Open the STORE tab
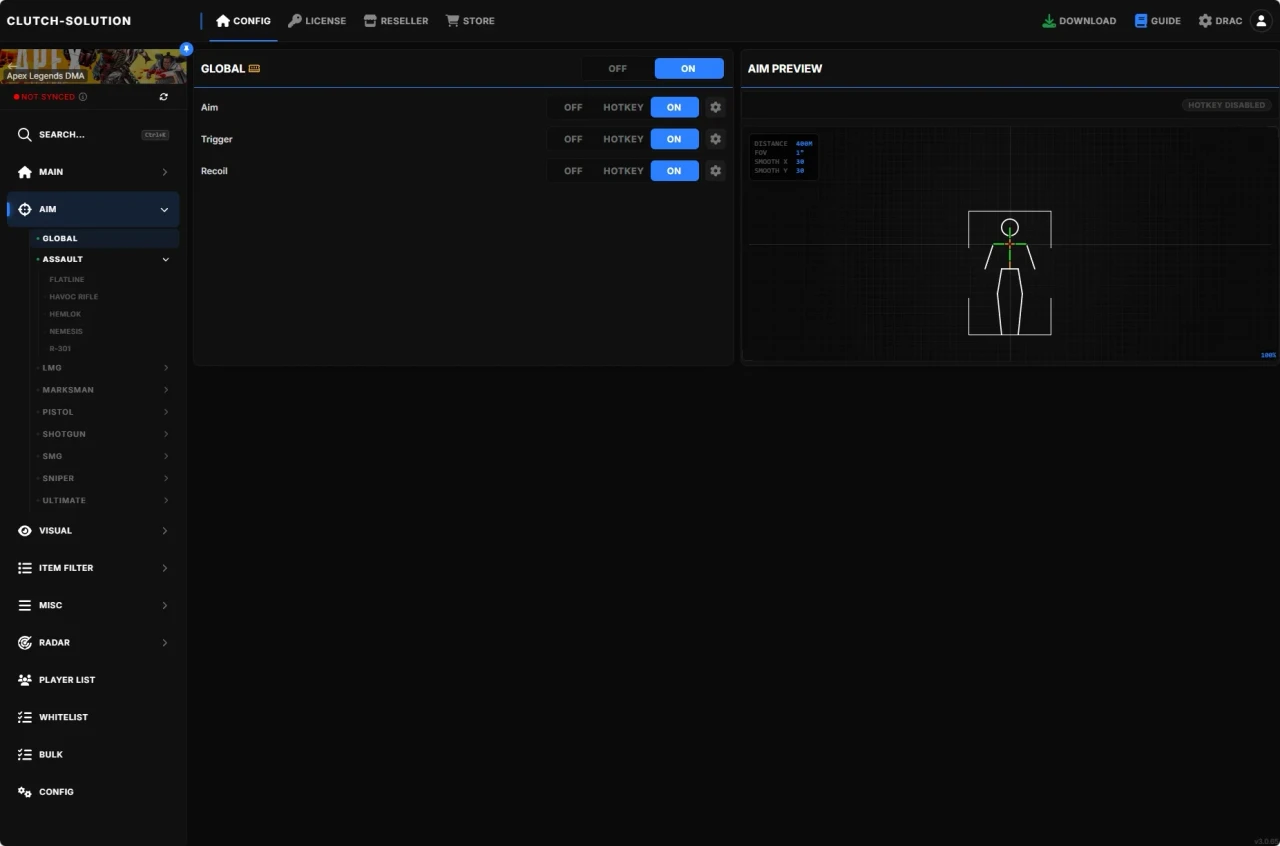This screenshot has width=1280, height=846. click(x=470, y=20)
